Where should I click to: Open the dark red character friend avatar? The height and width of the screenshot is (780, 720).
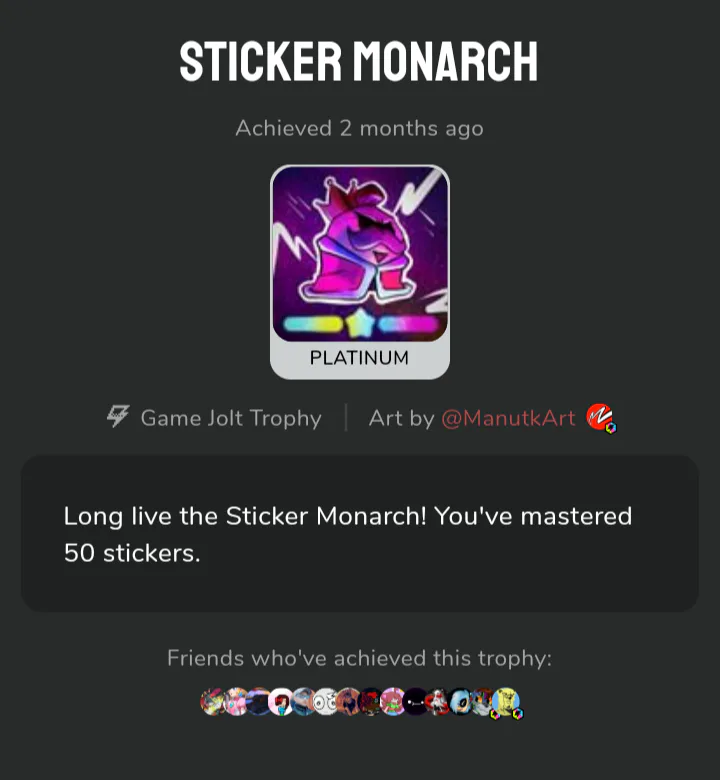click(x=371, y=702)
